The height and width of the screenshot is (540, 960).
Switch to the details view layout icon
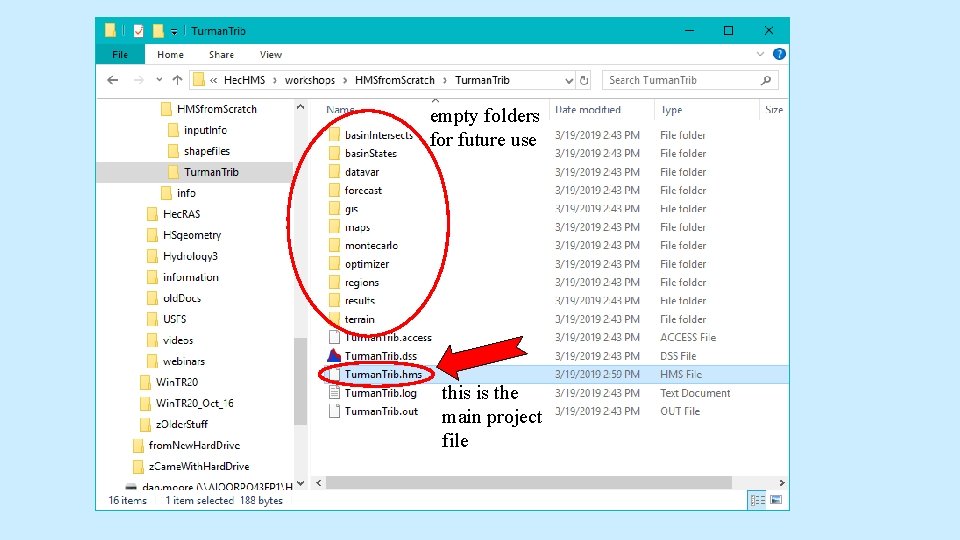tap(757, 500)
